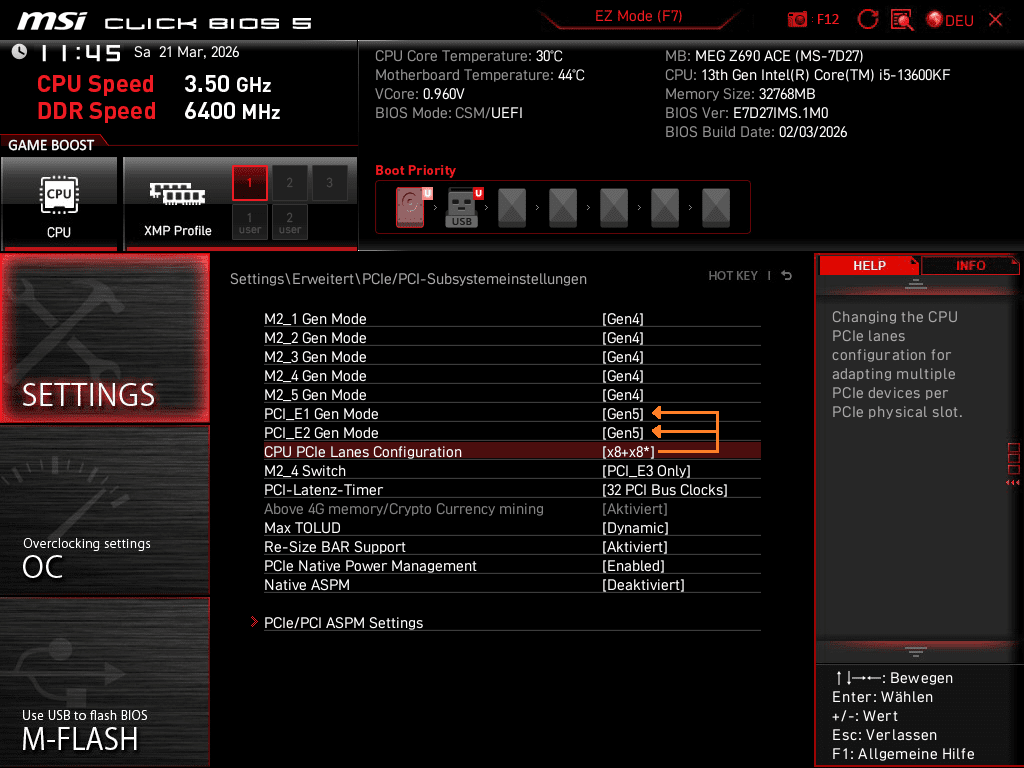Switch to the HELP tab
This screenshot has width=1024, height=768.
pos(869,266)
